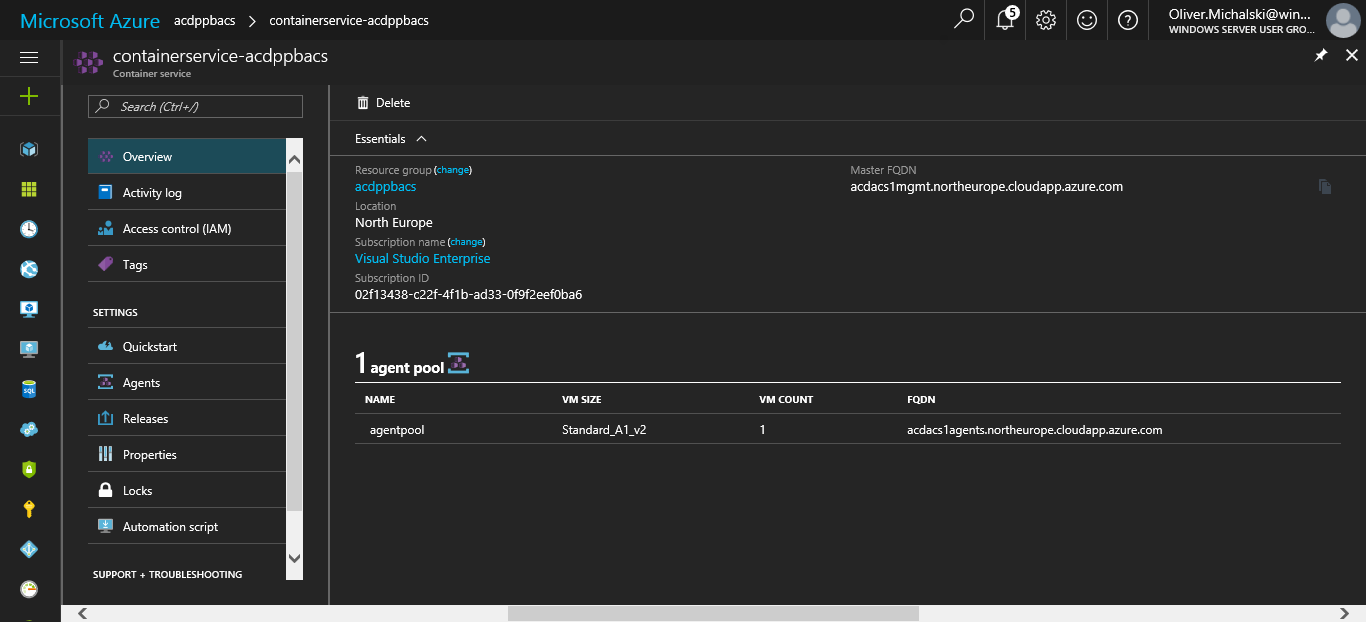Open the Activity log menu item
Image resolution: width=1366 pixels, height=622 pixels.
187,192
